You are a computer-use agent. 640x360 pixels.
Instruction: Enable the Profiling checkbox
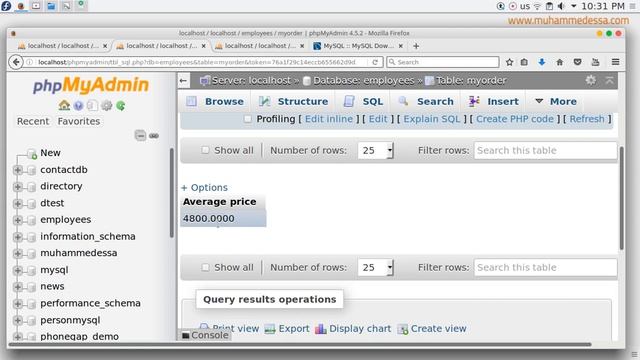(247, 119)
